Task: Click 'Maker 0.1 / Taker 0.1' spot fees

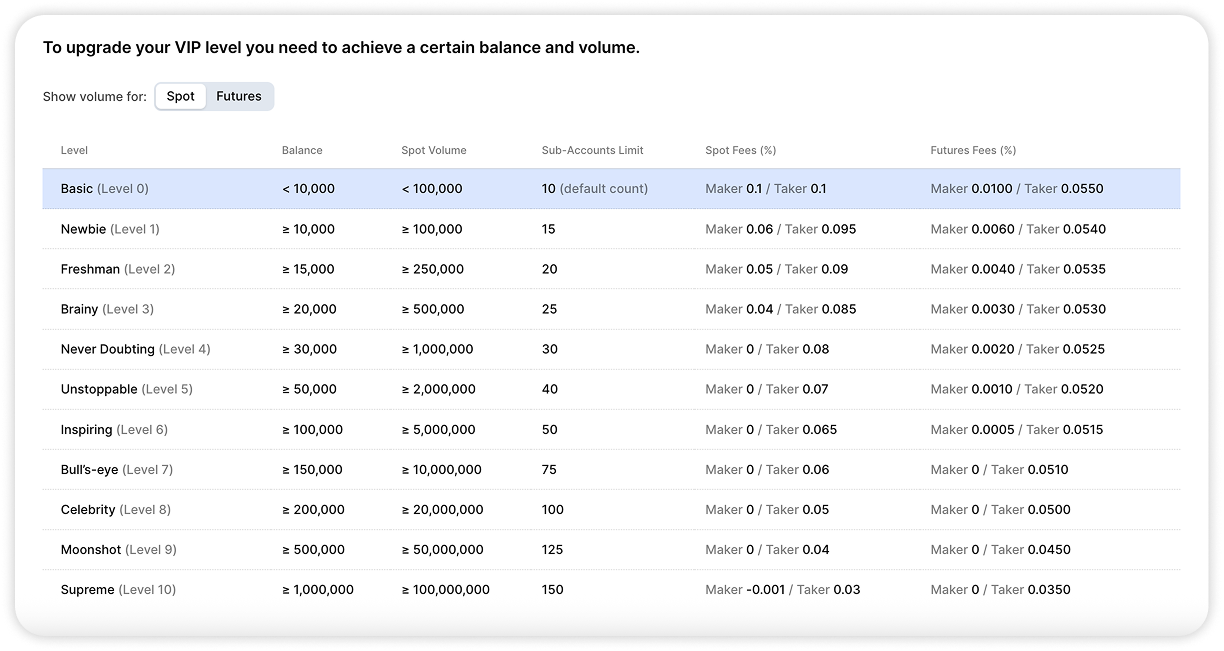Action: [x=766, y=189]
